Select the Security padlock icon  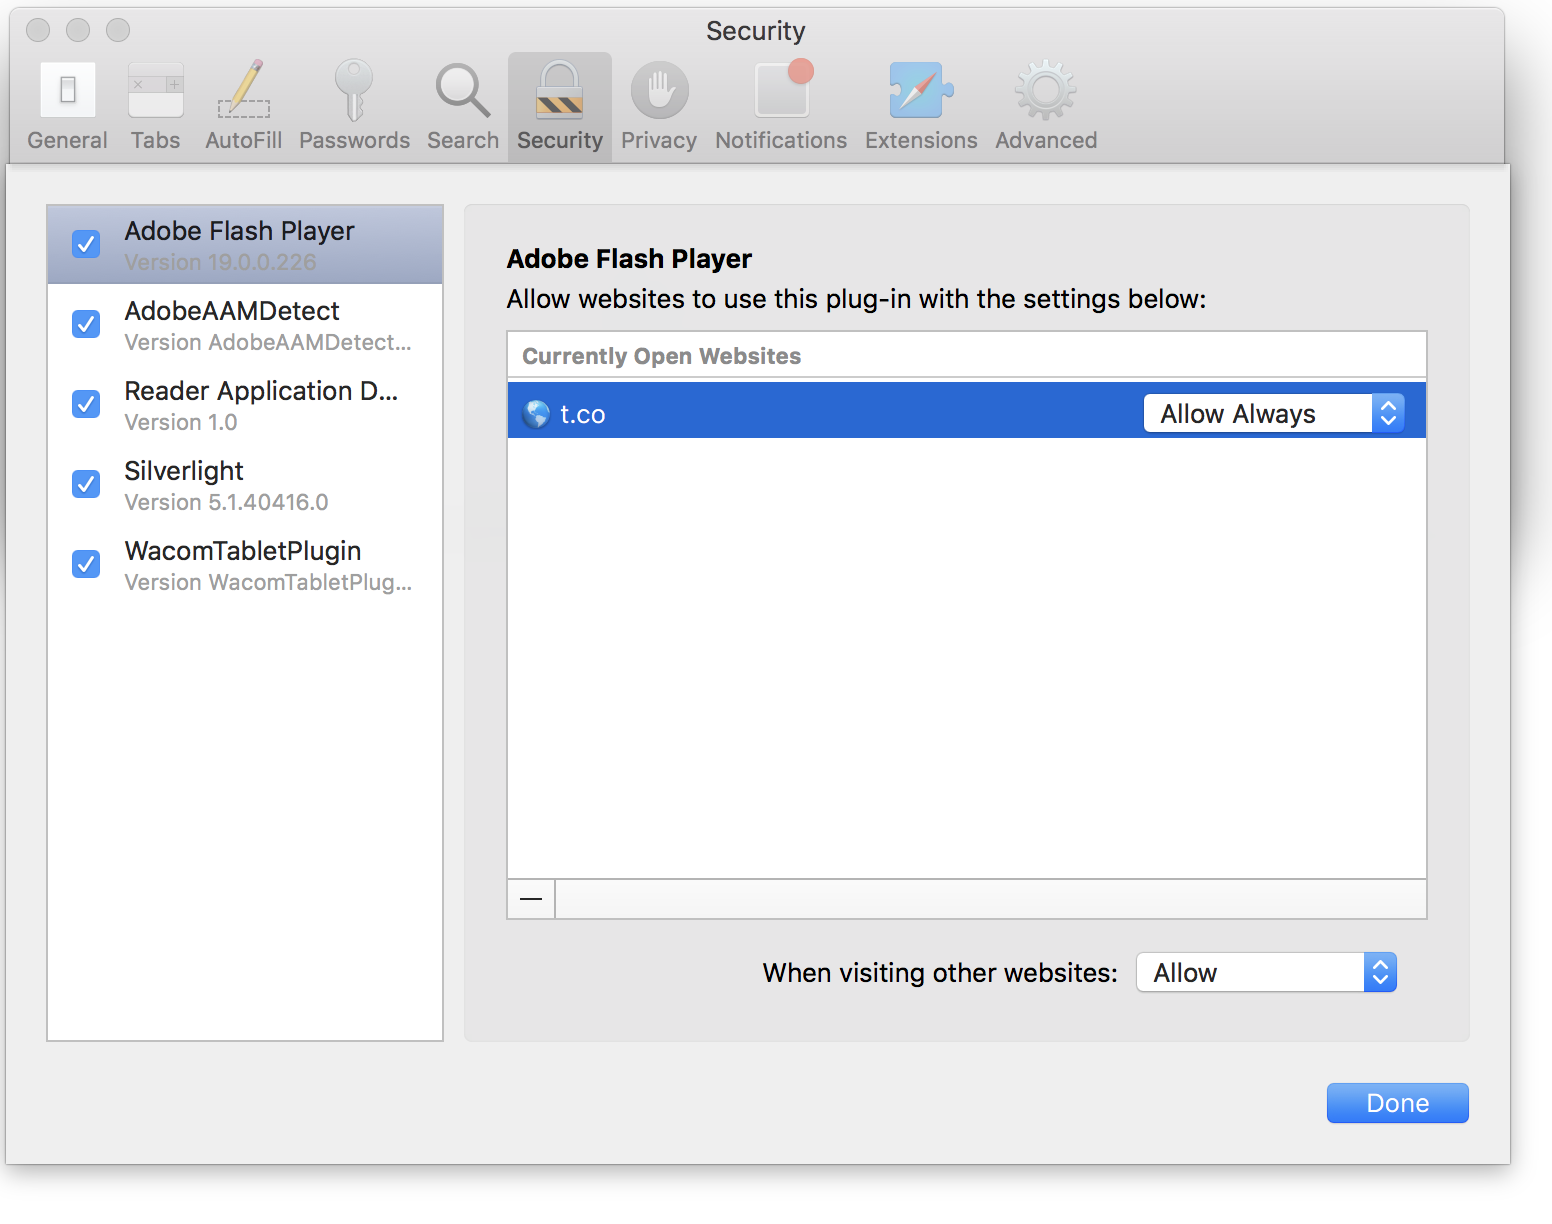[x=560, y=90]
